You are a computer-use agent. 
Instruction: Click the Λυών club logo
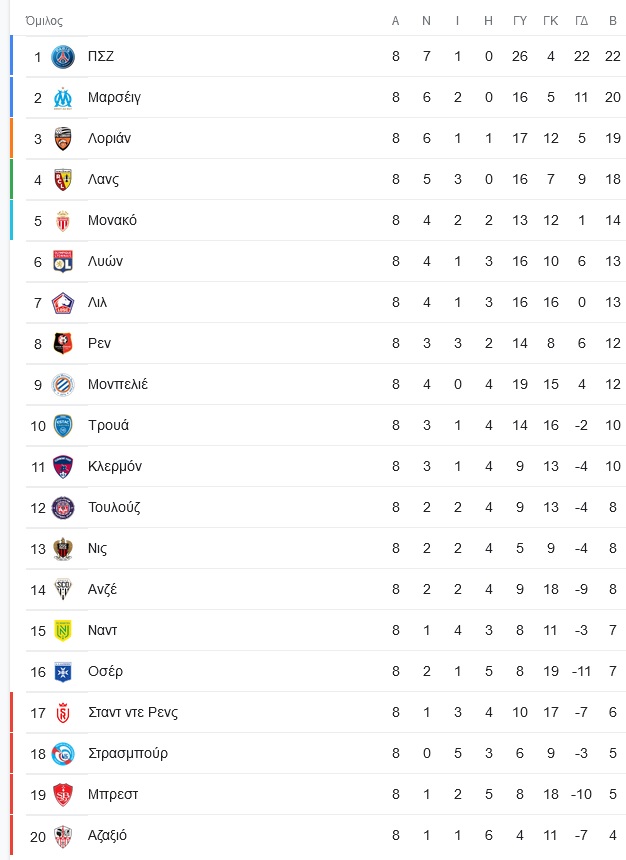coord(63,262)
